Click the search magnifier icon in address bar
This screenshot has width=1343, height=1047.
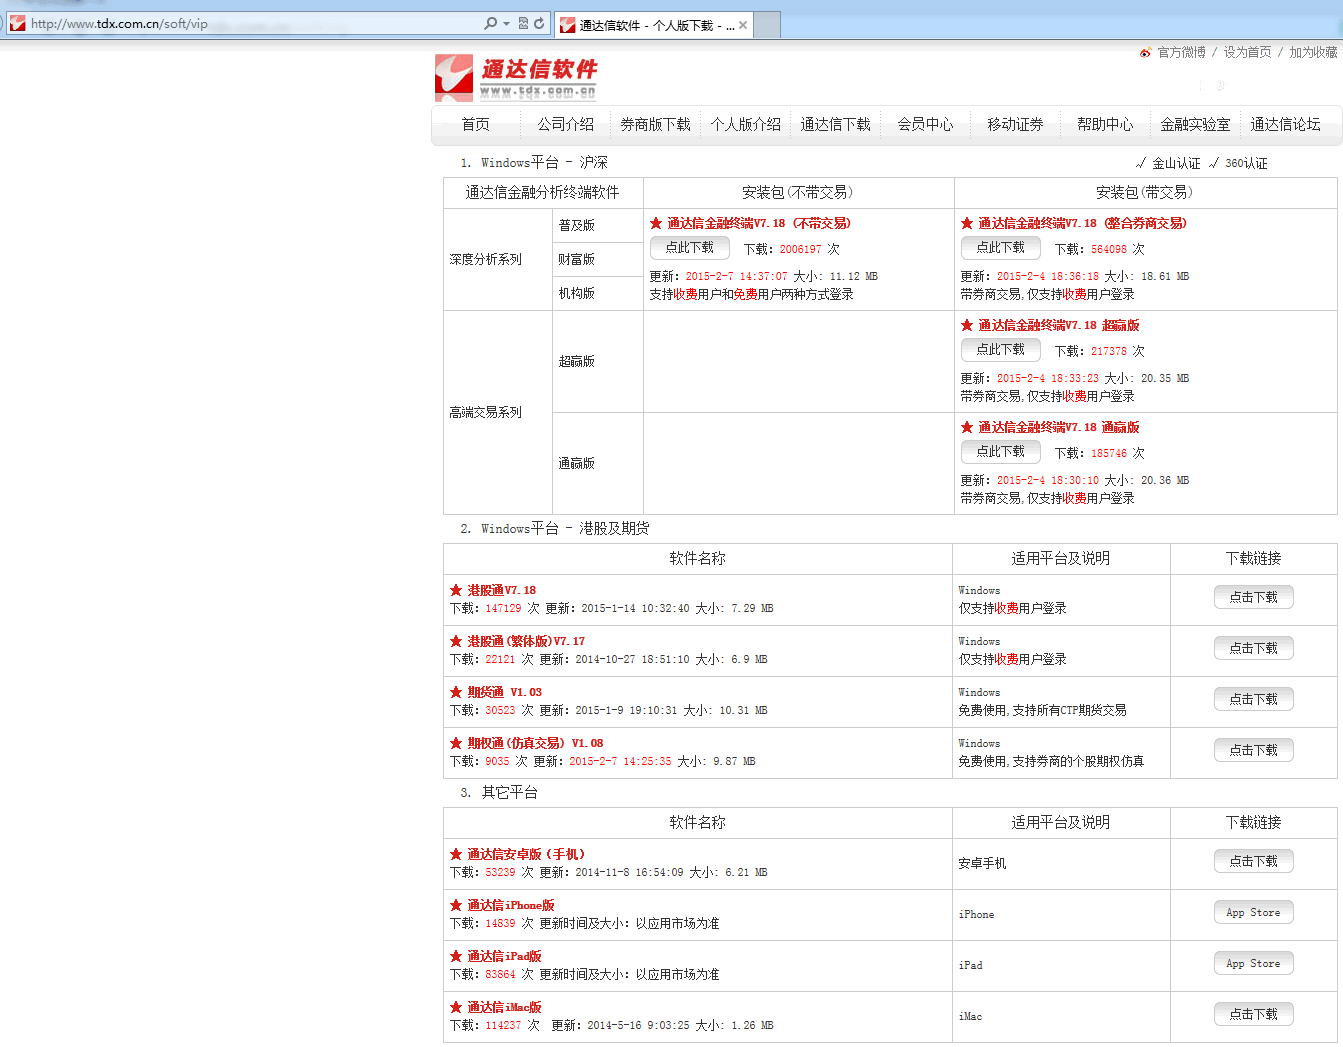pos(490,23)
